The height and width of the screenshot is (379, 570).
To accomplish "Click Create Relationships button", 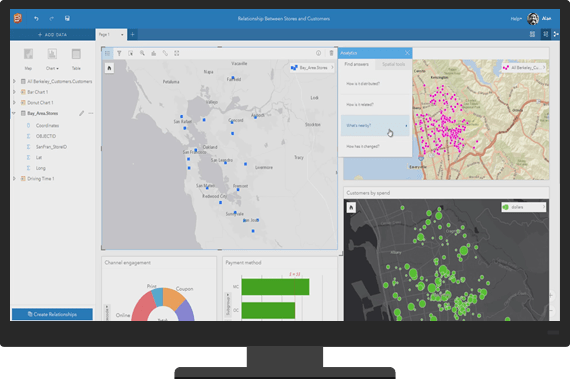I will click(x=52, y=314).
